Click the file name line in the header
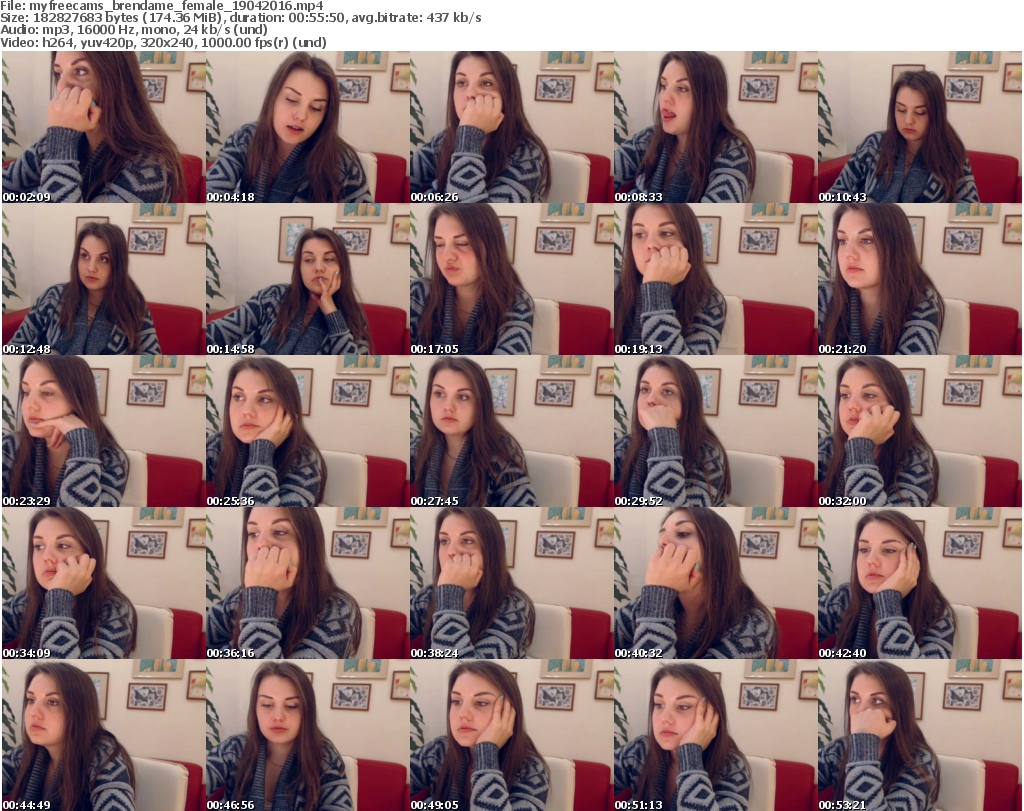Viewport: 1024px width, 811px height. pyautogui.click(x=162, y=6)
